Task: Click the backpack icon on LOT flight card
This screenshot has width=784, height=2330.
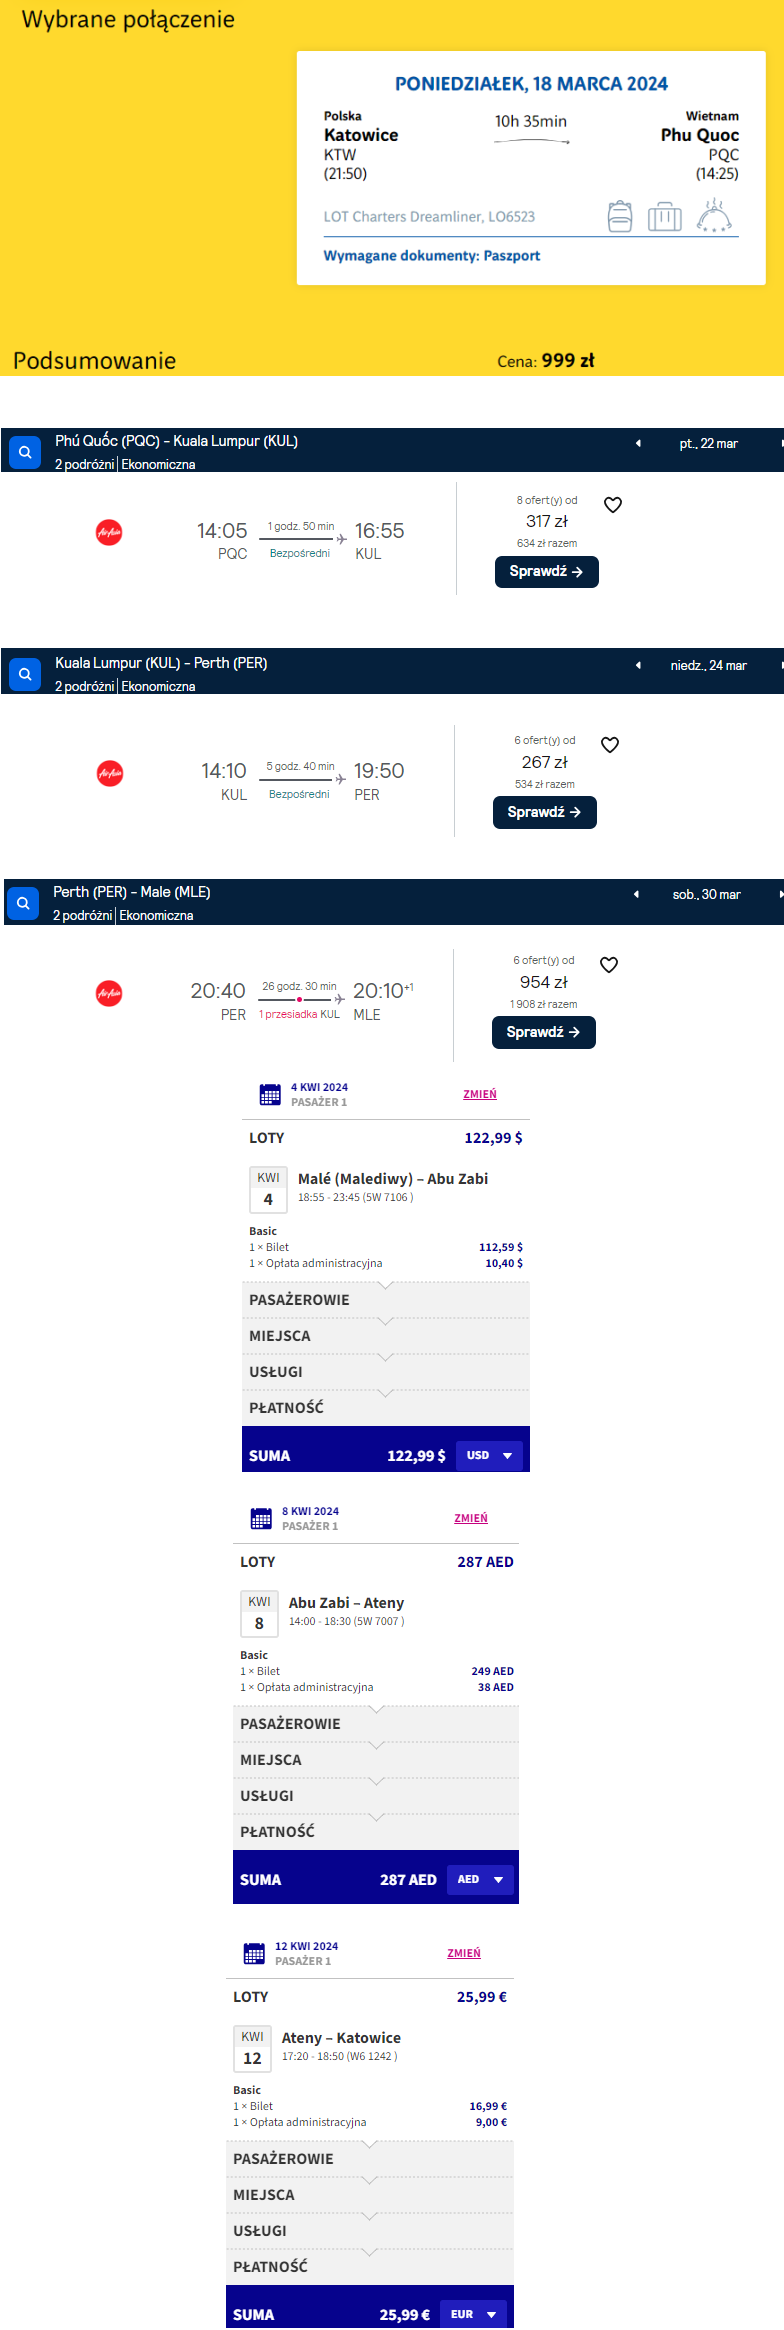Action: coord(620,216)
